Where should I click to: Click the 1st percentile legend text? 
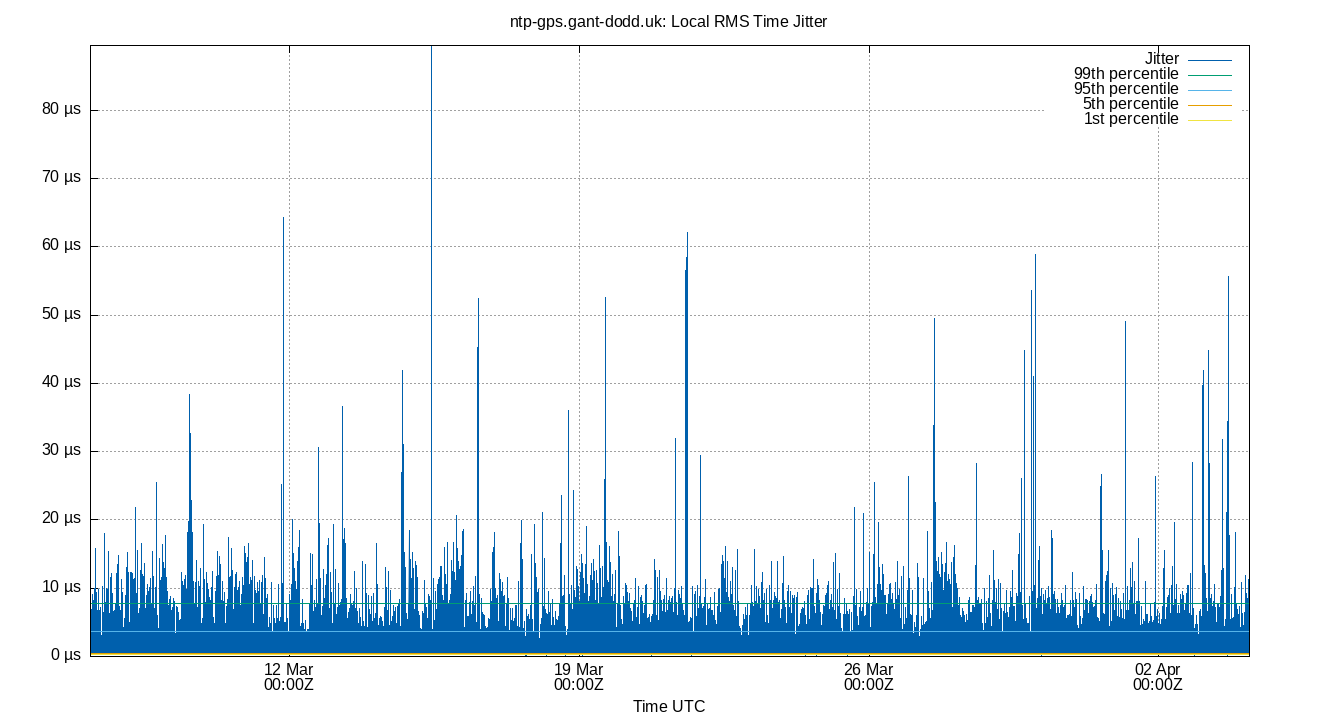click(x=1131, y=118)
